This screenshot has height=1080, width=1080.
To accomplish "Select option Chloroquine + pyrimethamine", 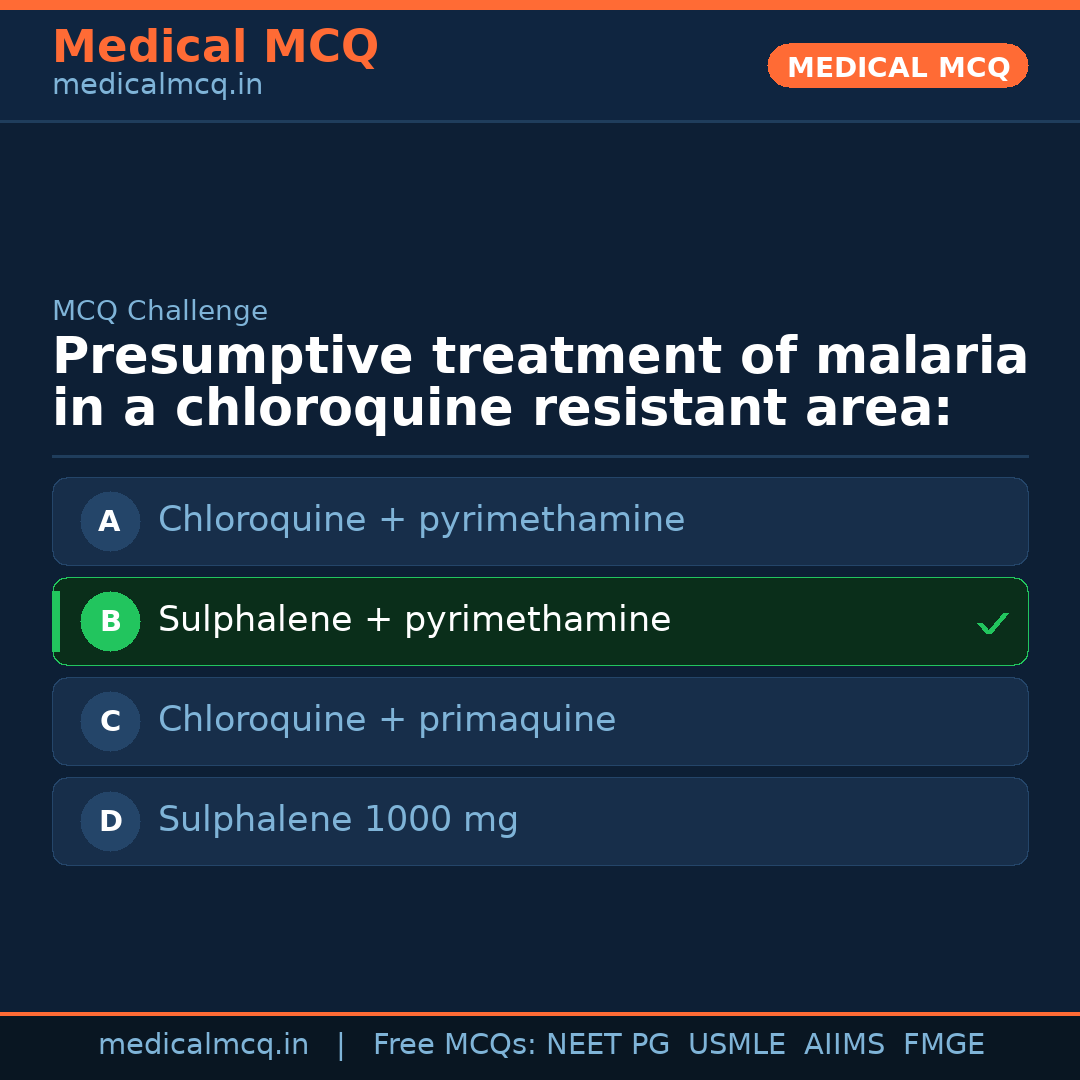I will (x=421, y=520).
